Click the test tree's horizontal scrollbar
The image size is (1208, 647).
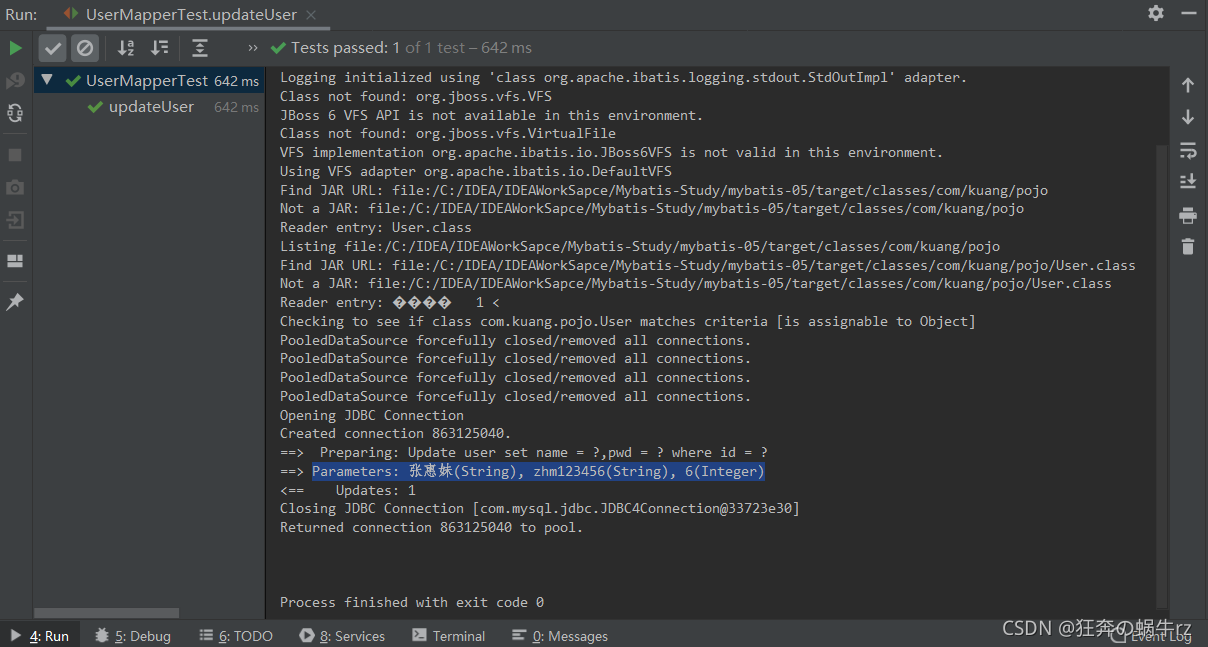tap(107, 612)
